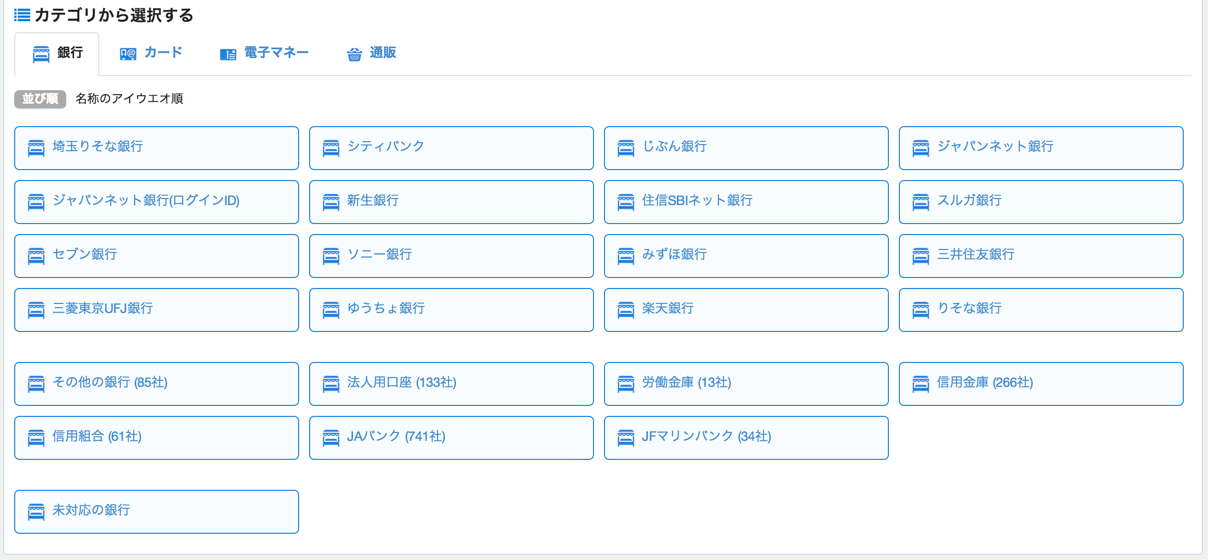Viewport: 1208px width, 560px height.
Task: Click the bank icon beside JAバンク (741社)
Action: click(x=331, y=438)
